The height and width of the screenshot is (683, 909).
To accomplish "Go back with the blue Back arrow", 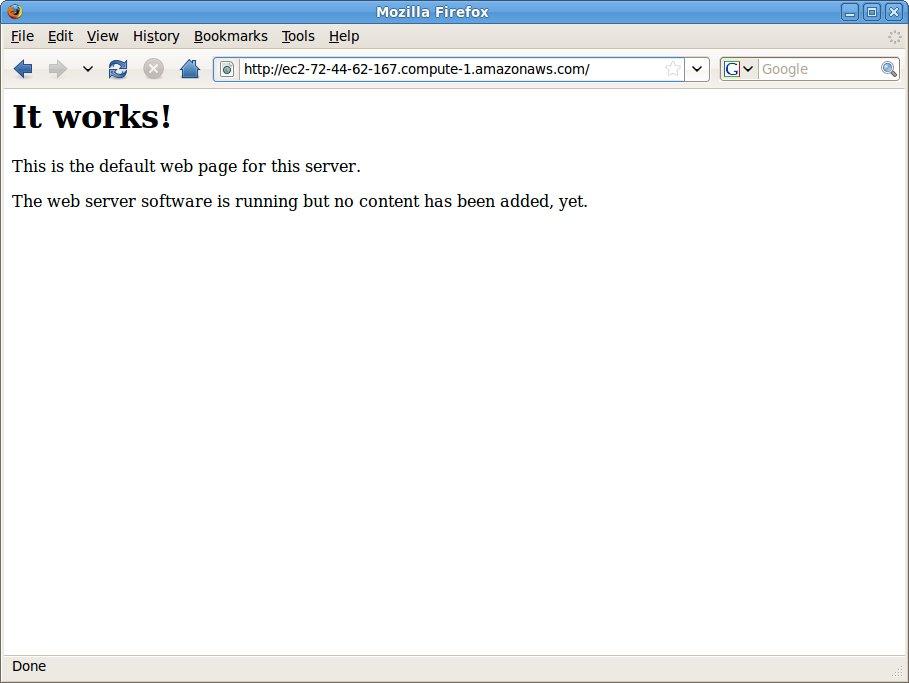I will (23, 70).
